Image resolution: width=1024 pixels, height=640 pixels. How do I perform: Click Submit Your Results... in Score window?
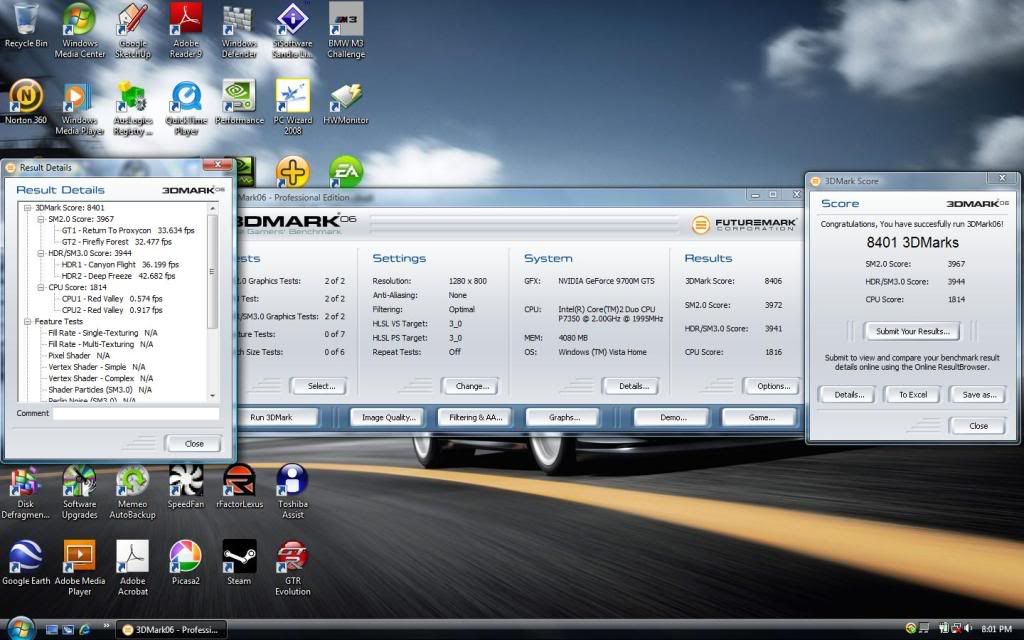(x=912, y=332)
